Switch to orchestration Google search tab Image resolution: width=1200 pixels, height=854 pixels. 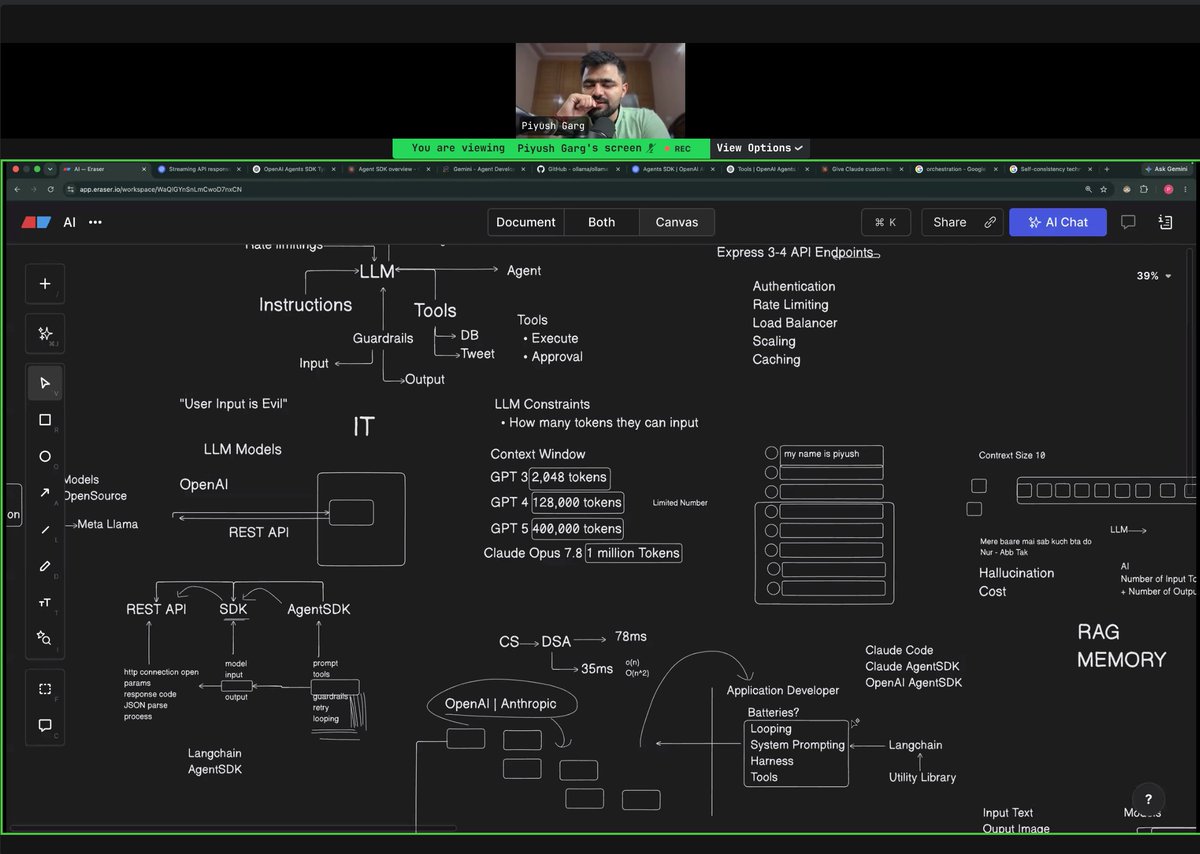[x=956, y=169]
